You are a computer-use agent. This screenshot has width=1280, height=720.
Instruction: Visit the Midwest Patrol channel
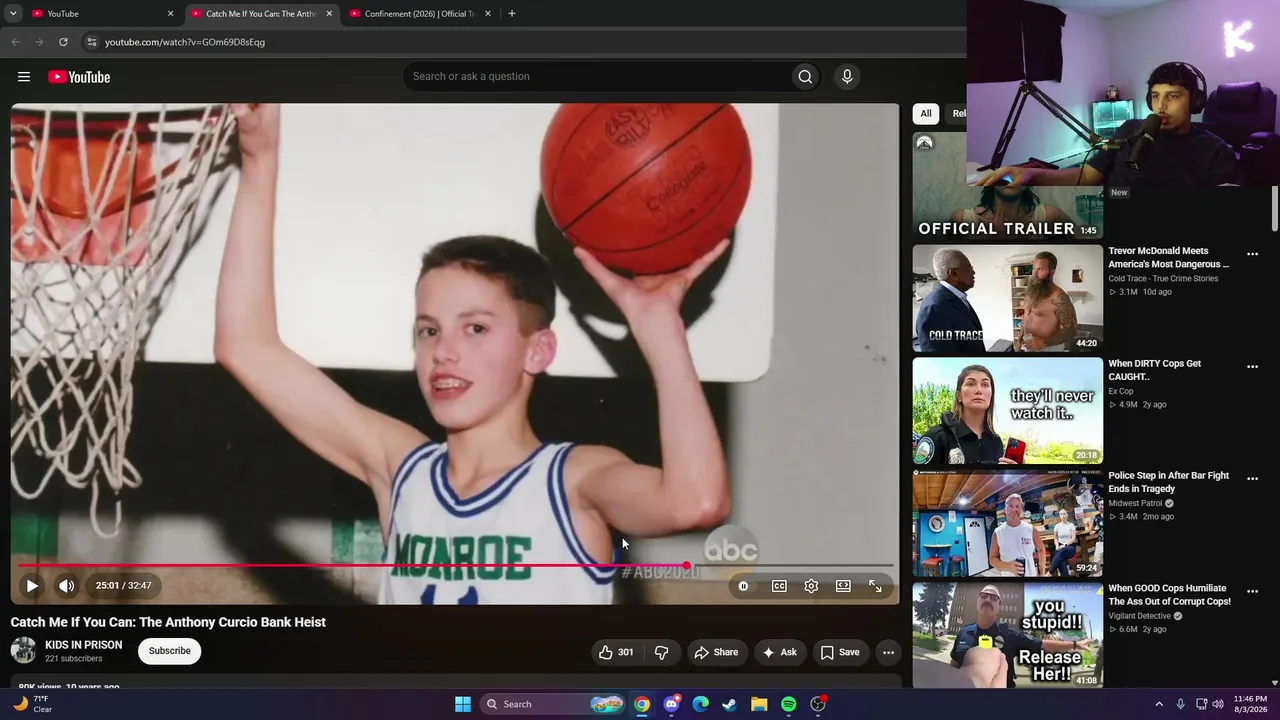pyautogui.click(x=1135, y=504)
